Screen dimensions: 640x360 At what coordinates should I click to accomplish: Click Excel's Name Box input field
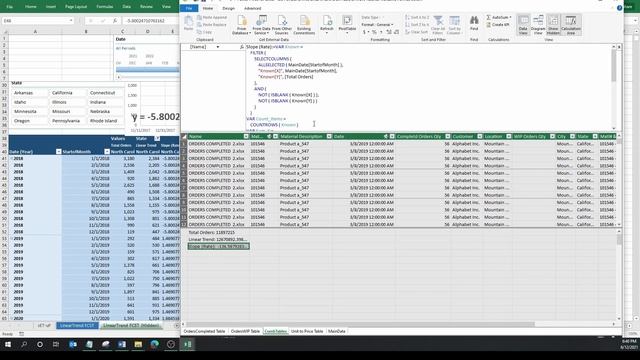pos(38,20)
